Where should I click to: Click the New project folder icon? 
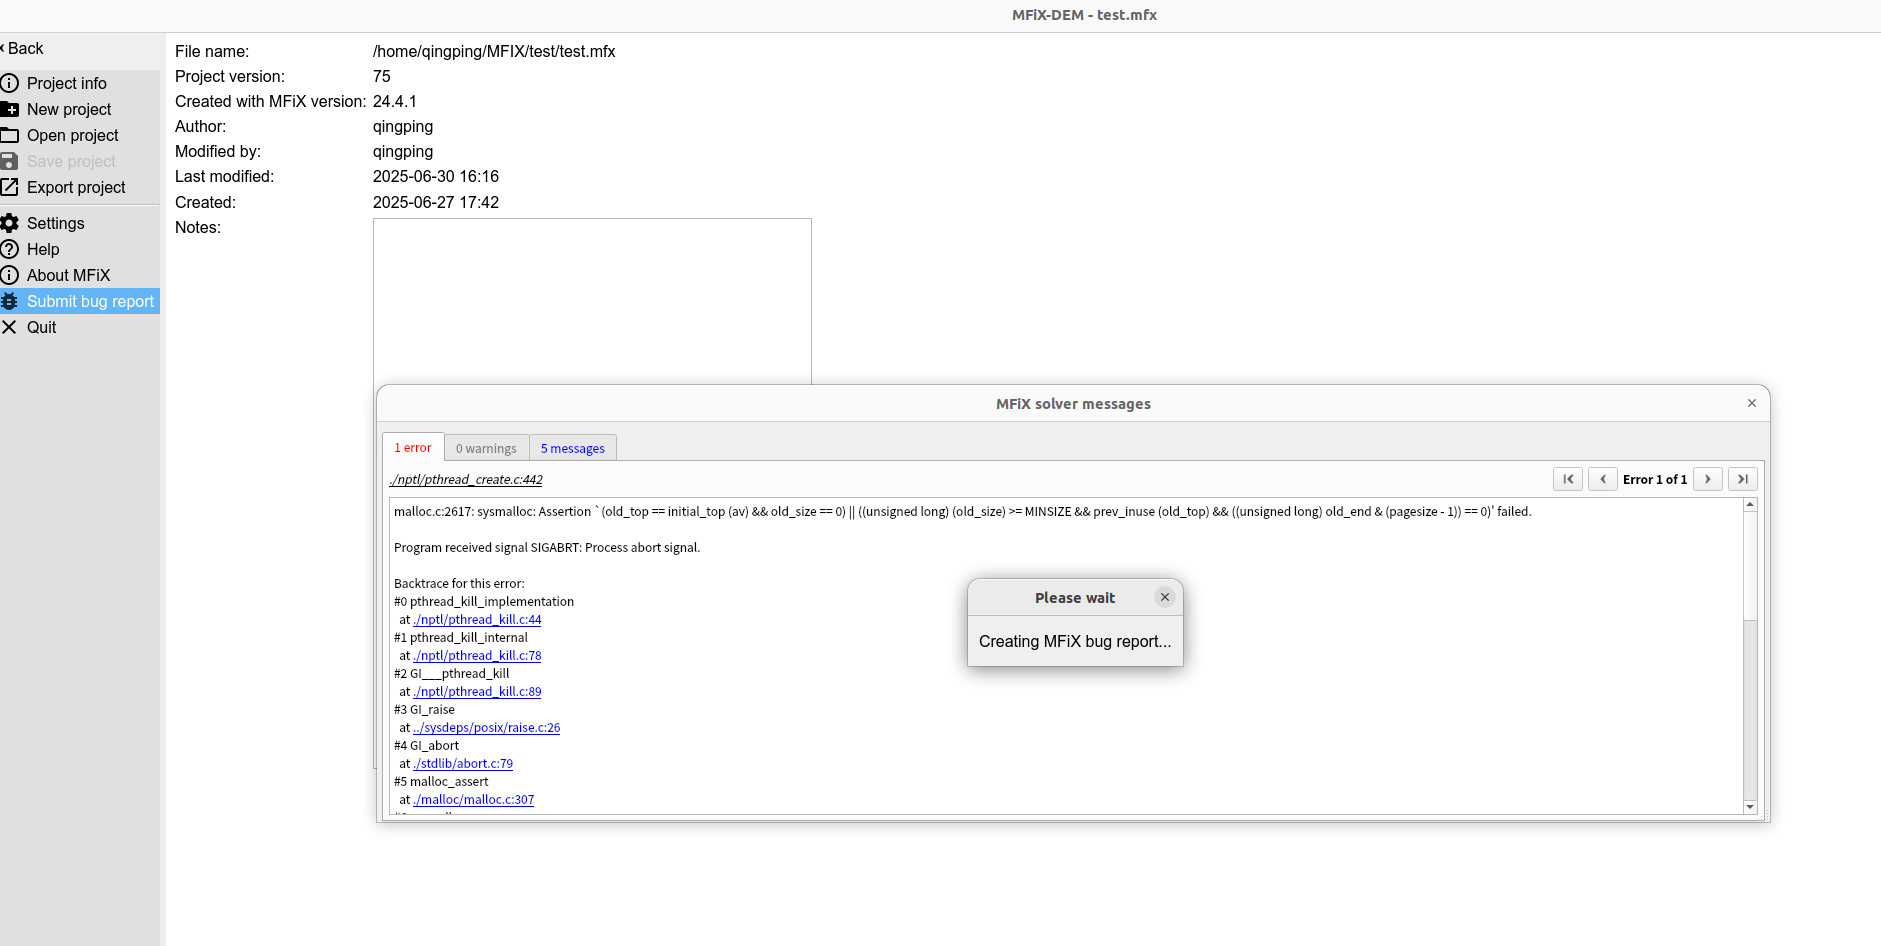tap(10, 109)
